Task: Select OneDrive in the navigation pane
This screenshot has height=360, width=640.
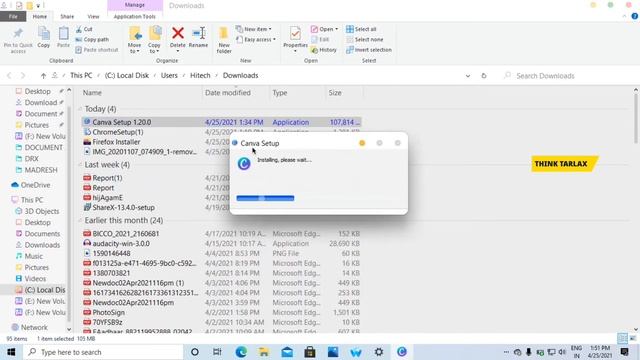Action: coord(31,185)
